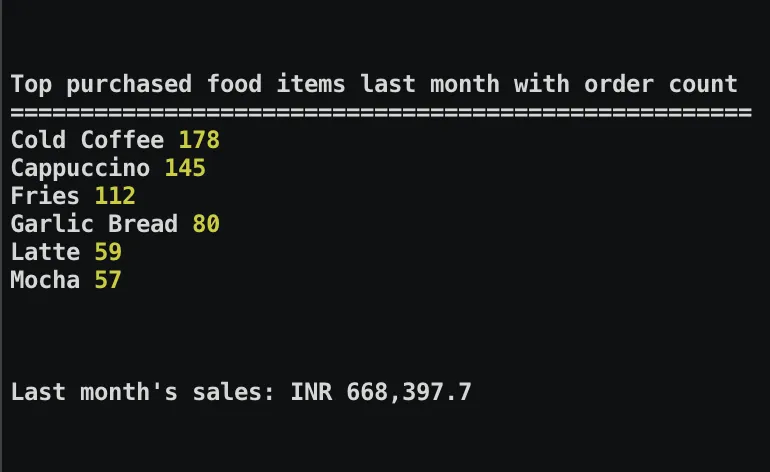Click the "Last month's sales:" label
The height and width of the screenshot is (472, 770).
tap(143, 392)
